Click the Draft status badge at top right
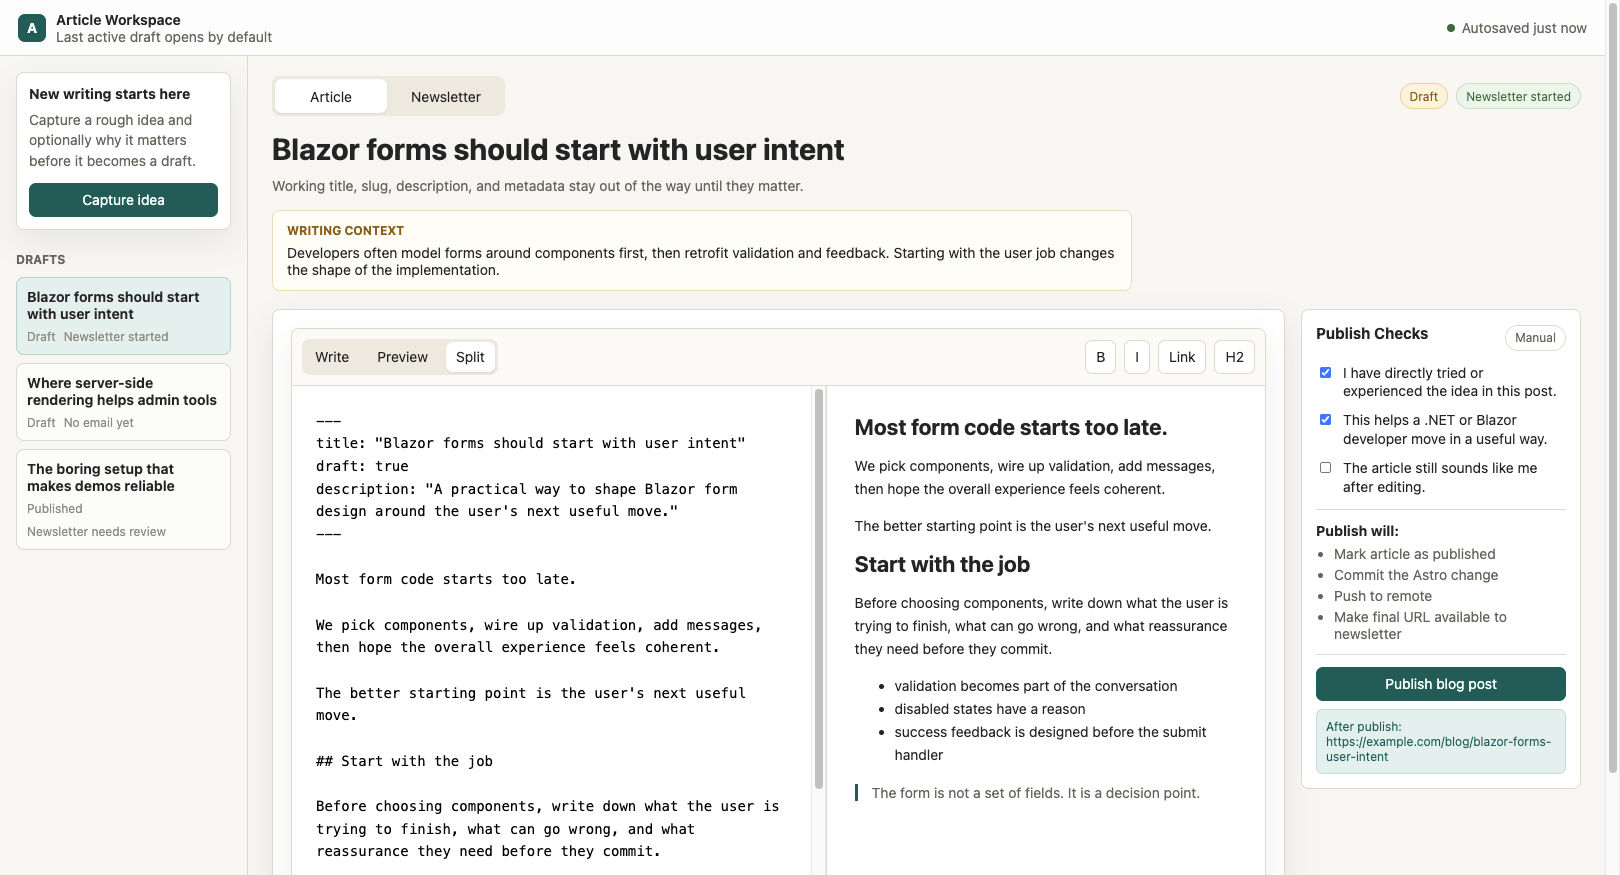This screenshot has width=1620, height=875. [x=1424, y=97]
